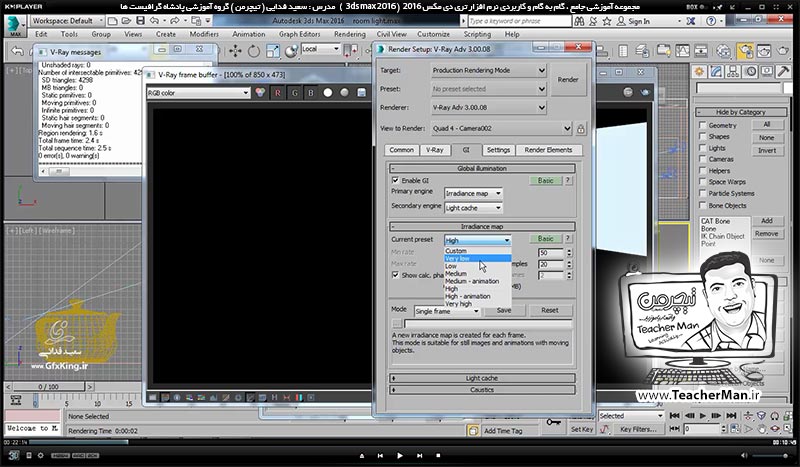The width and height of the screenshot is (800, 467).
Task: Toggle the Shapes hide category checkbox
Action: click(703, 136)
